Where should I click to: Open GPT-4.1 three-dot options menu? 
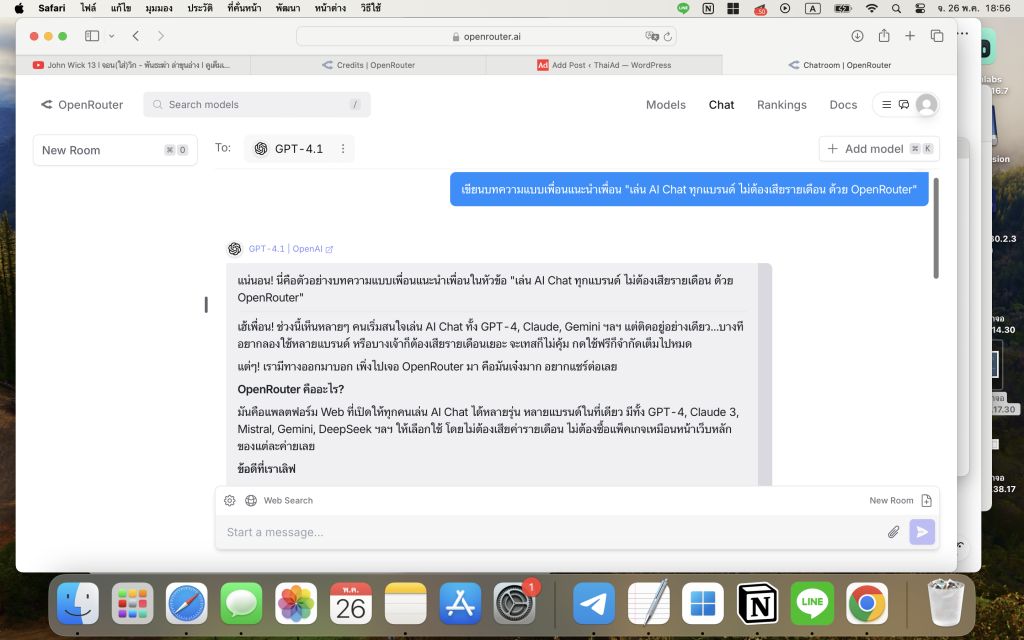tap(343, 149)
